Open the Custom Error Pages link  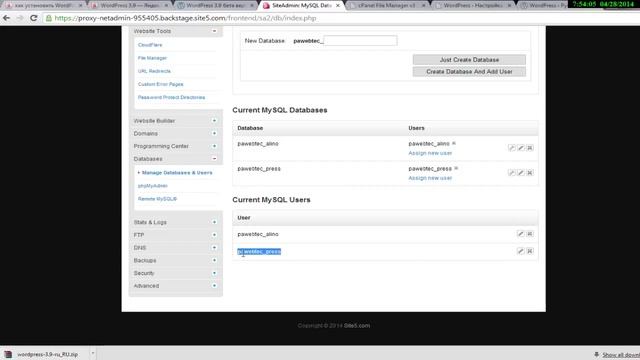(160, 84)
